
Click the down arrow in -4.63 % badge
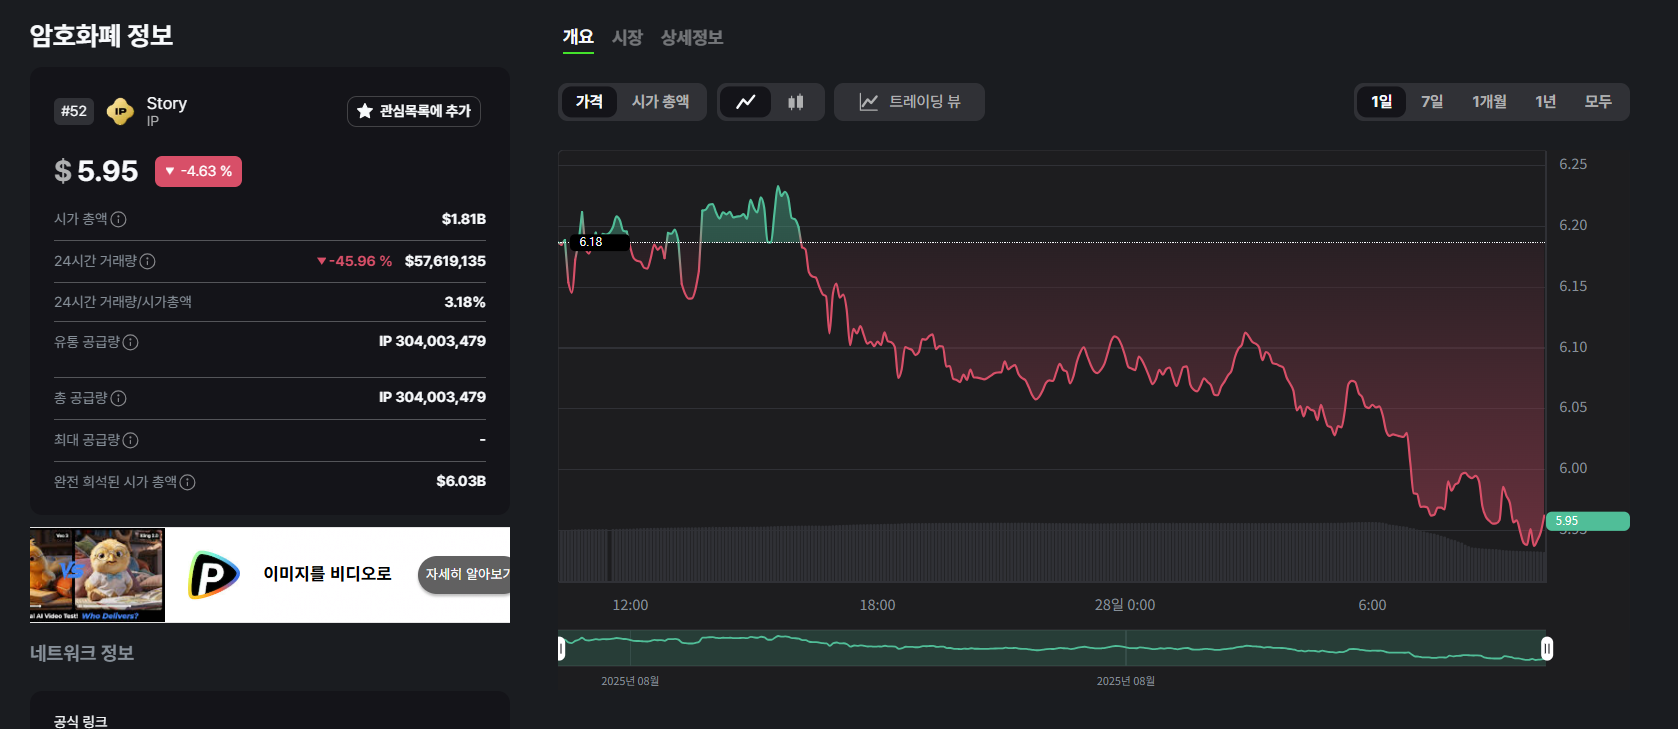click(x=170, y=171)
